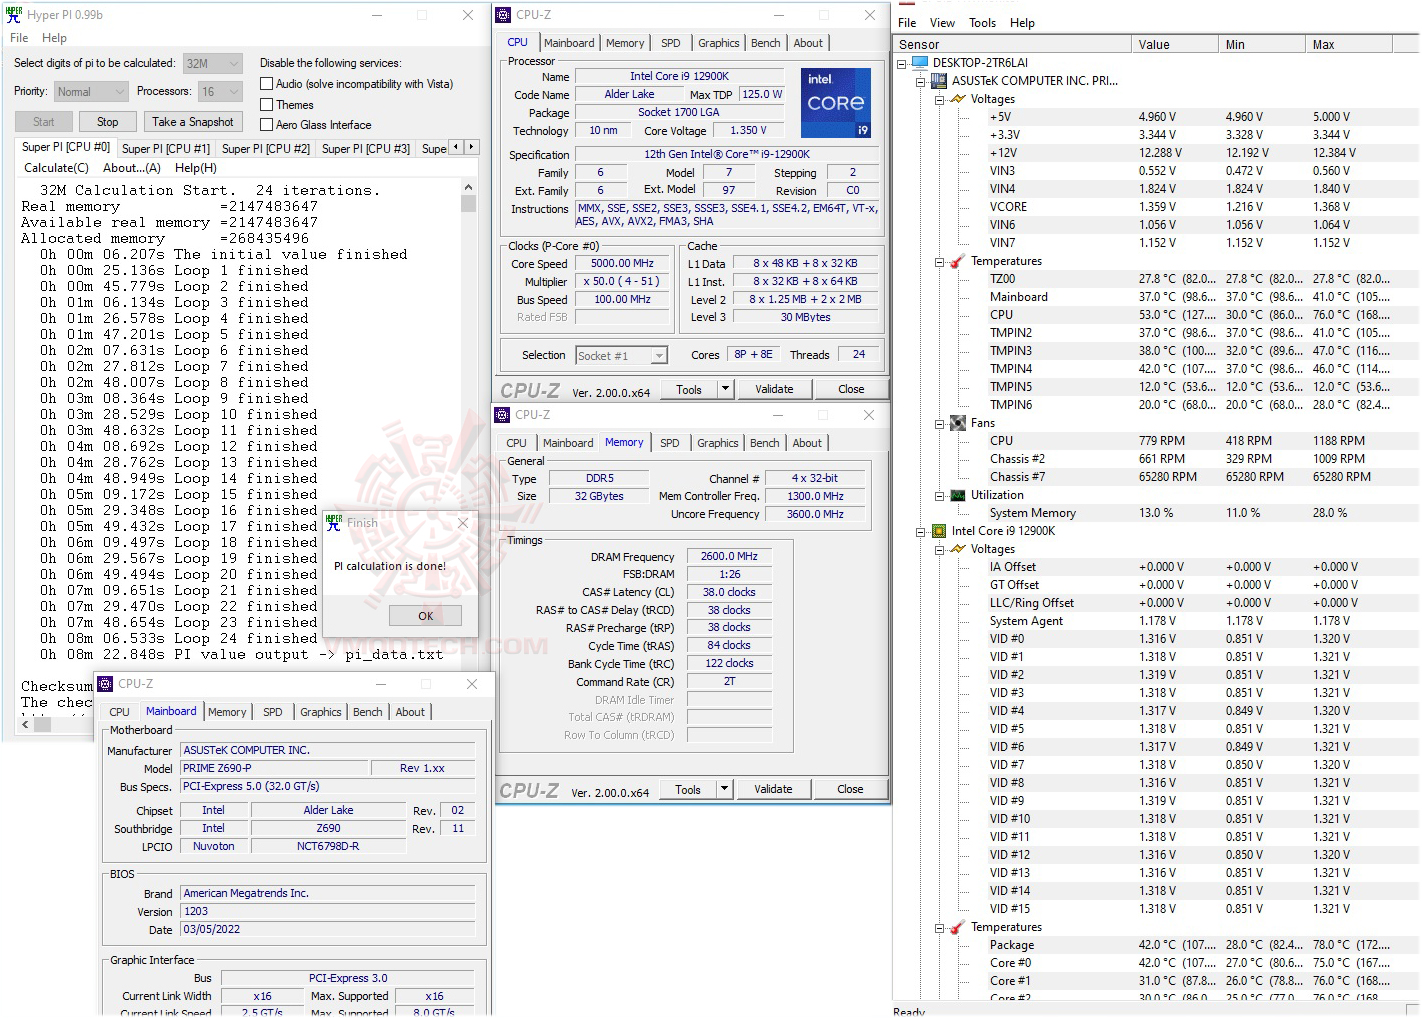
Task: Open the View menu in HWiNFO
Action: (x=941, y=22)
